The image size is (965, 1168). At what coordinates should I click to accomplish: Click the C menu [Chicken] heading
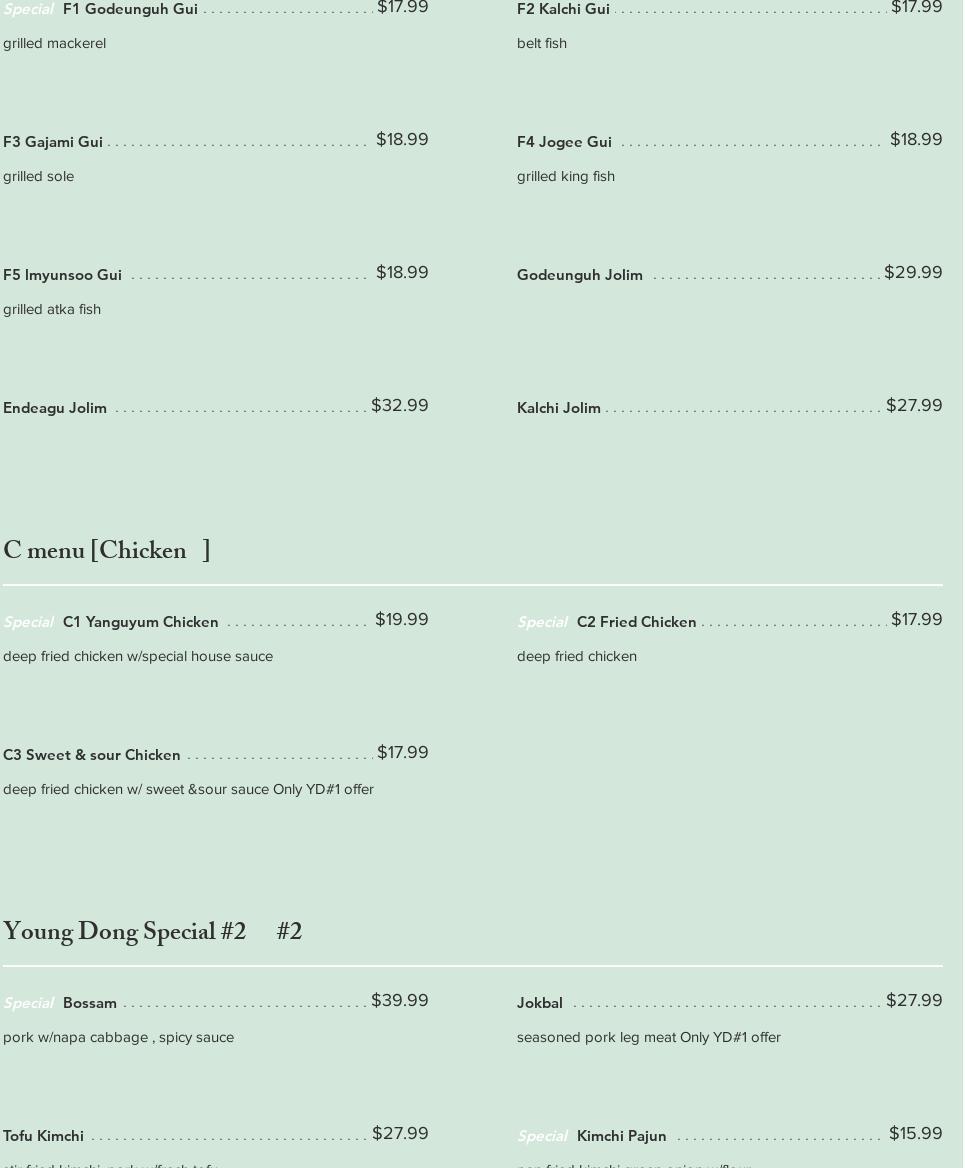point(107,551)
